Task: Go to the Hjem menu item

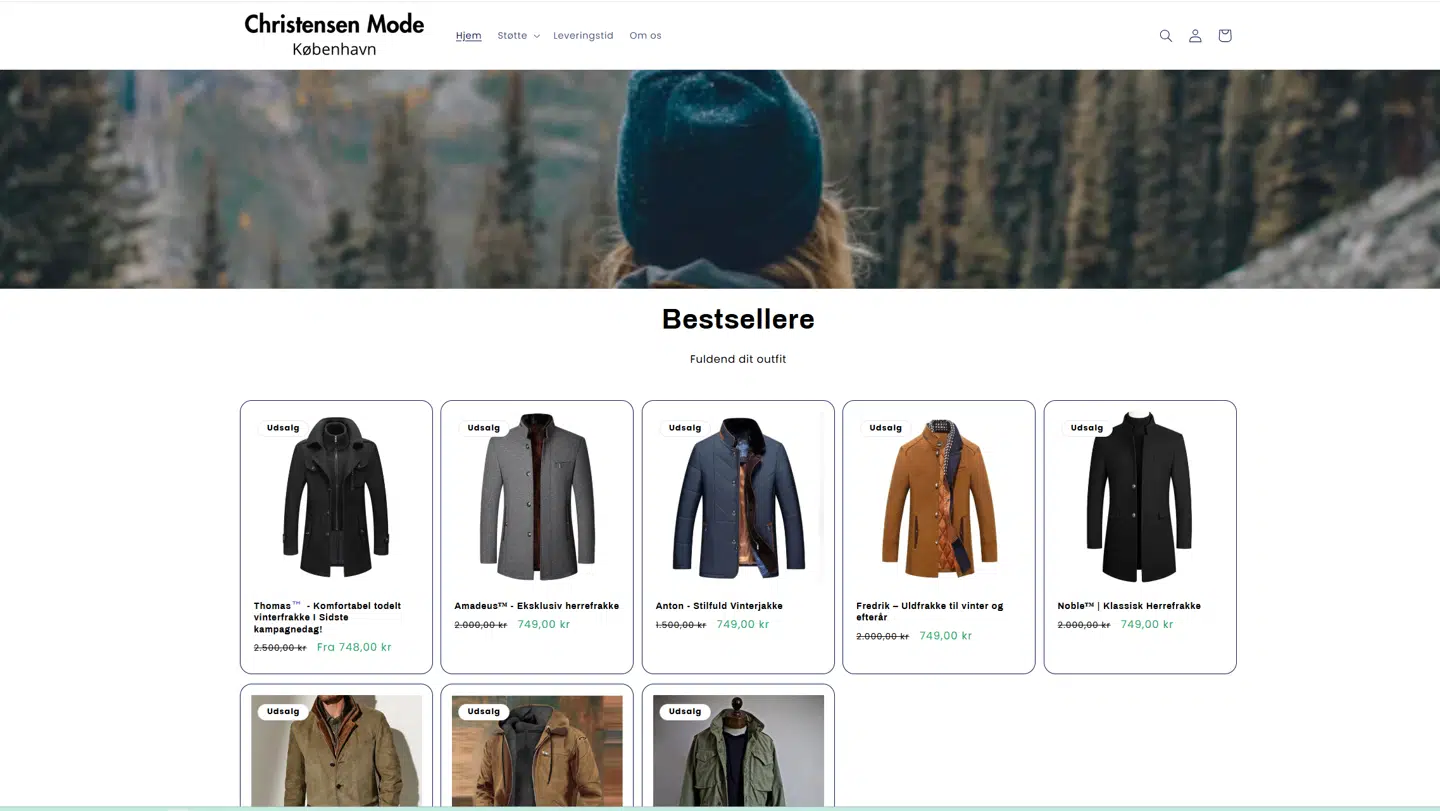Action: pyautogui.click(x=468, y=36)
